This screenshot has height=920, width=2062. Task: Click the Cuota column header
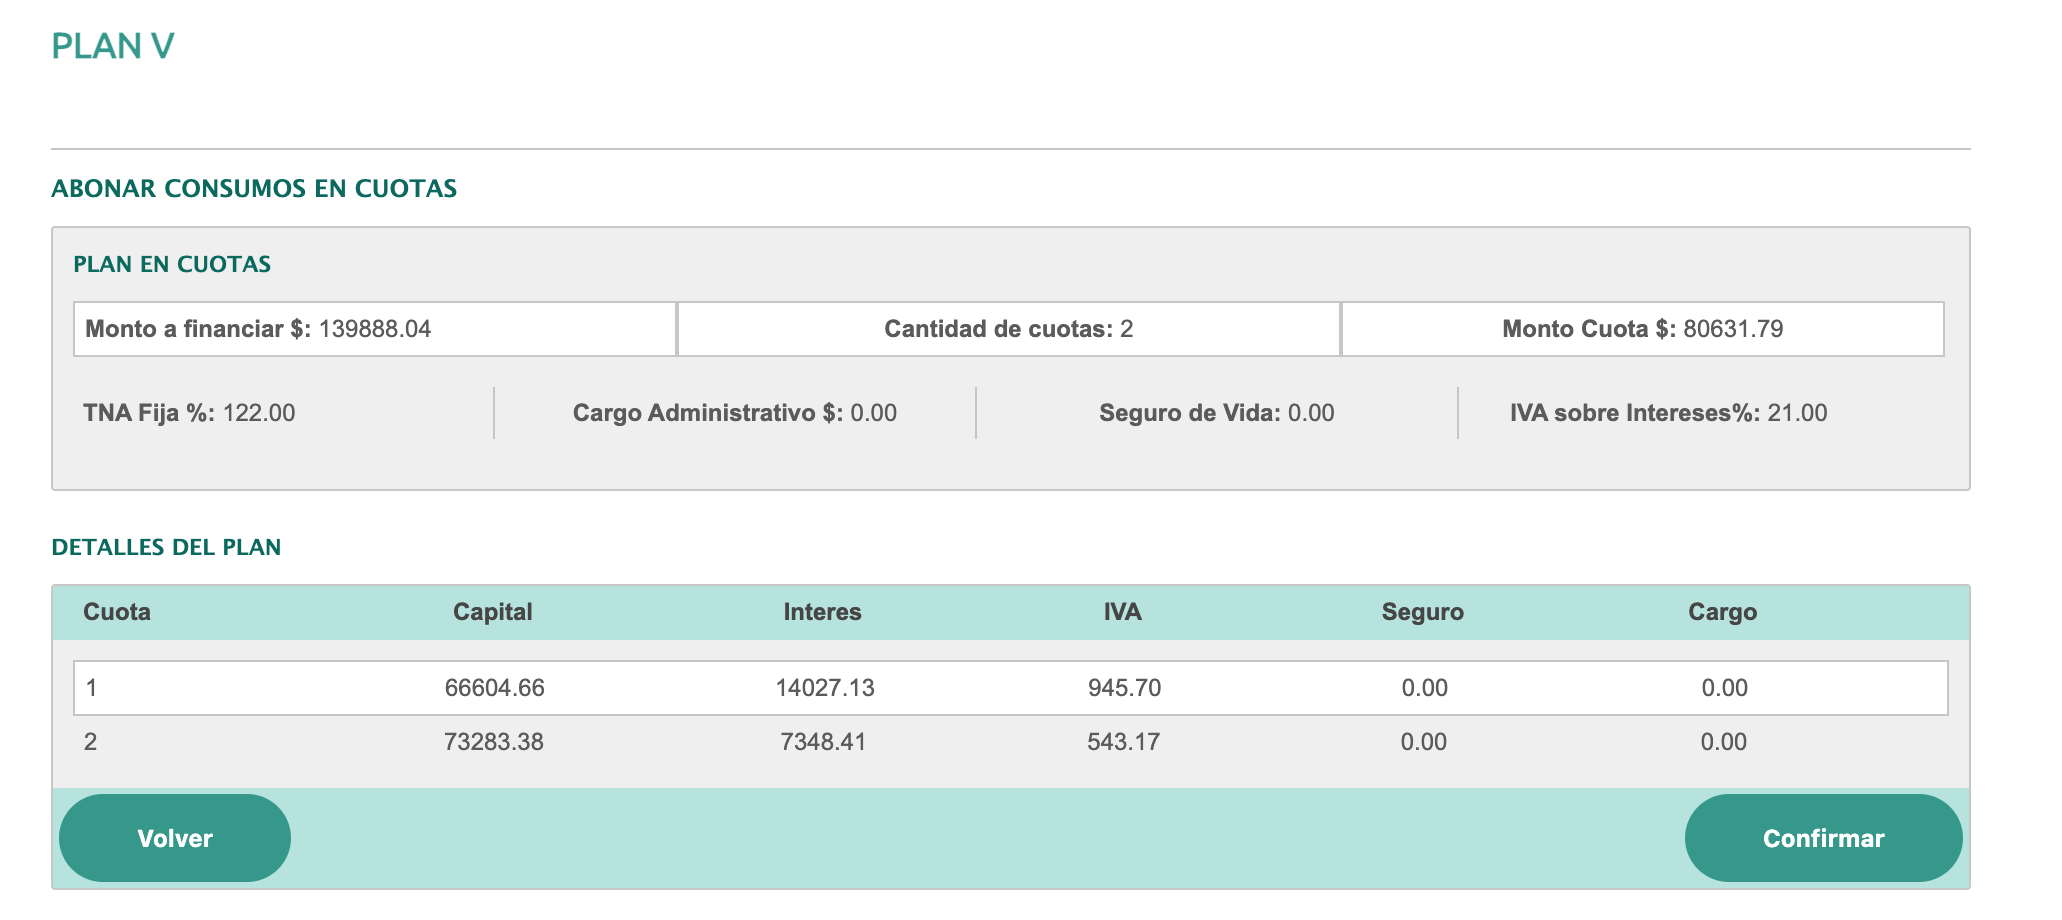pos(117,612)
